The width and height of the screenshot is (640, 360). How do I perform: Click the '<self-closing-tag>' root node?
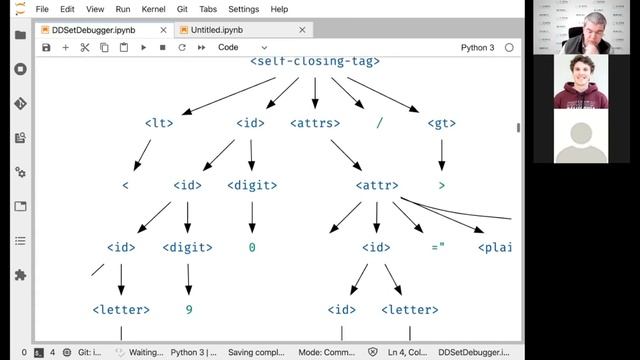[x=315, y=61]
